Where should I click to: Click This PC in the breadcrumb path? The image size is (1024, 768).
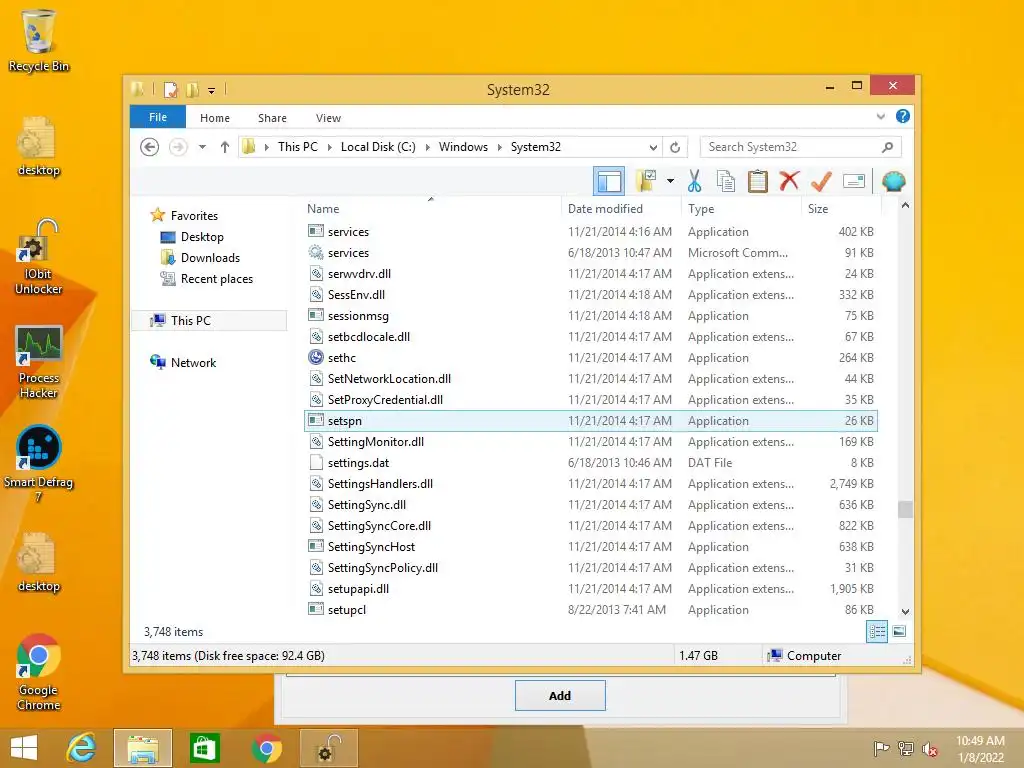(298, 147)
